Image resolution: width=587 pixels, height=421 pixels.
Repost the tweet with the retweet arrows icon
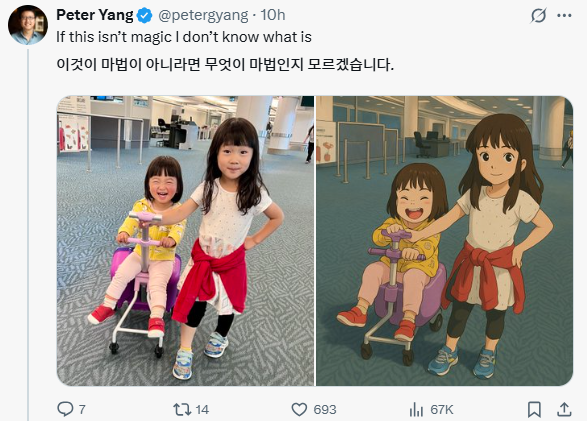[182, 409]
